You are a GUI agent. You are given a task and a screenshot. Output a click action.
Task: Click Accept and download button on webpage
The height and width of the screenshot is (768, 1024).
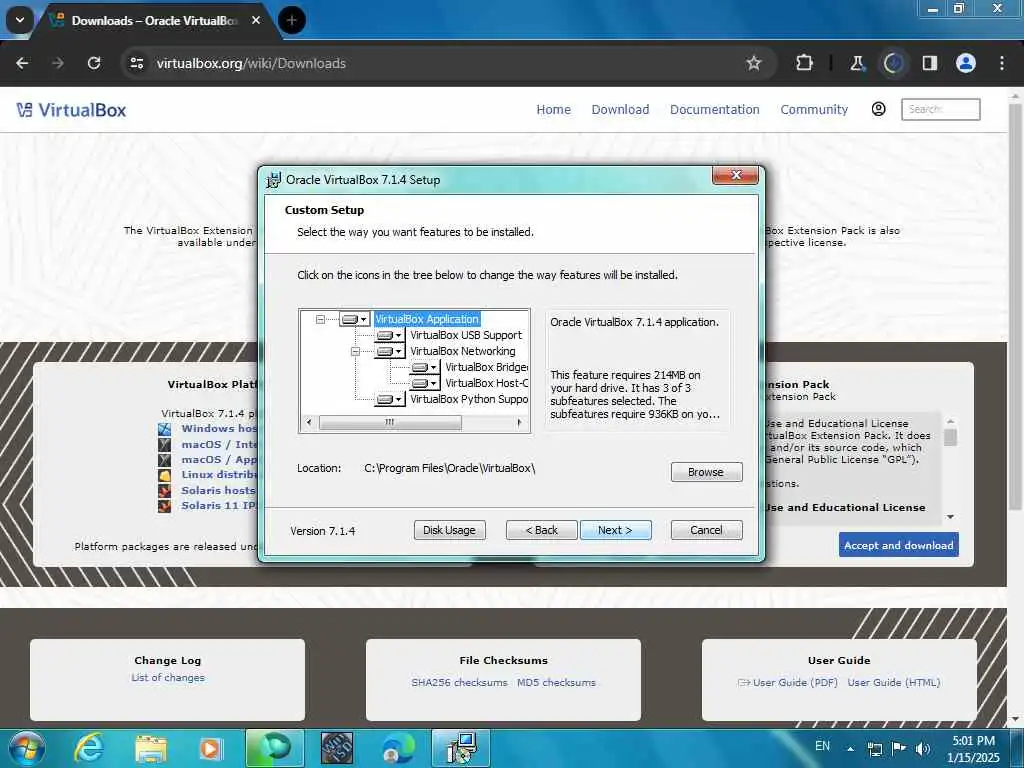click(x=899, y=545)
